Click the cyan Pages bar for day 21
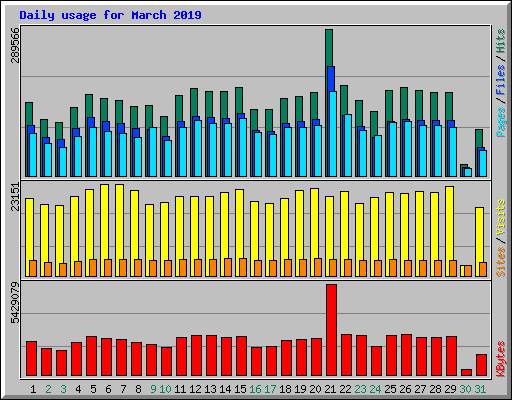The image size is (512, 400). [333, 134]
